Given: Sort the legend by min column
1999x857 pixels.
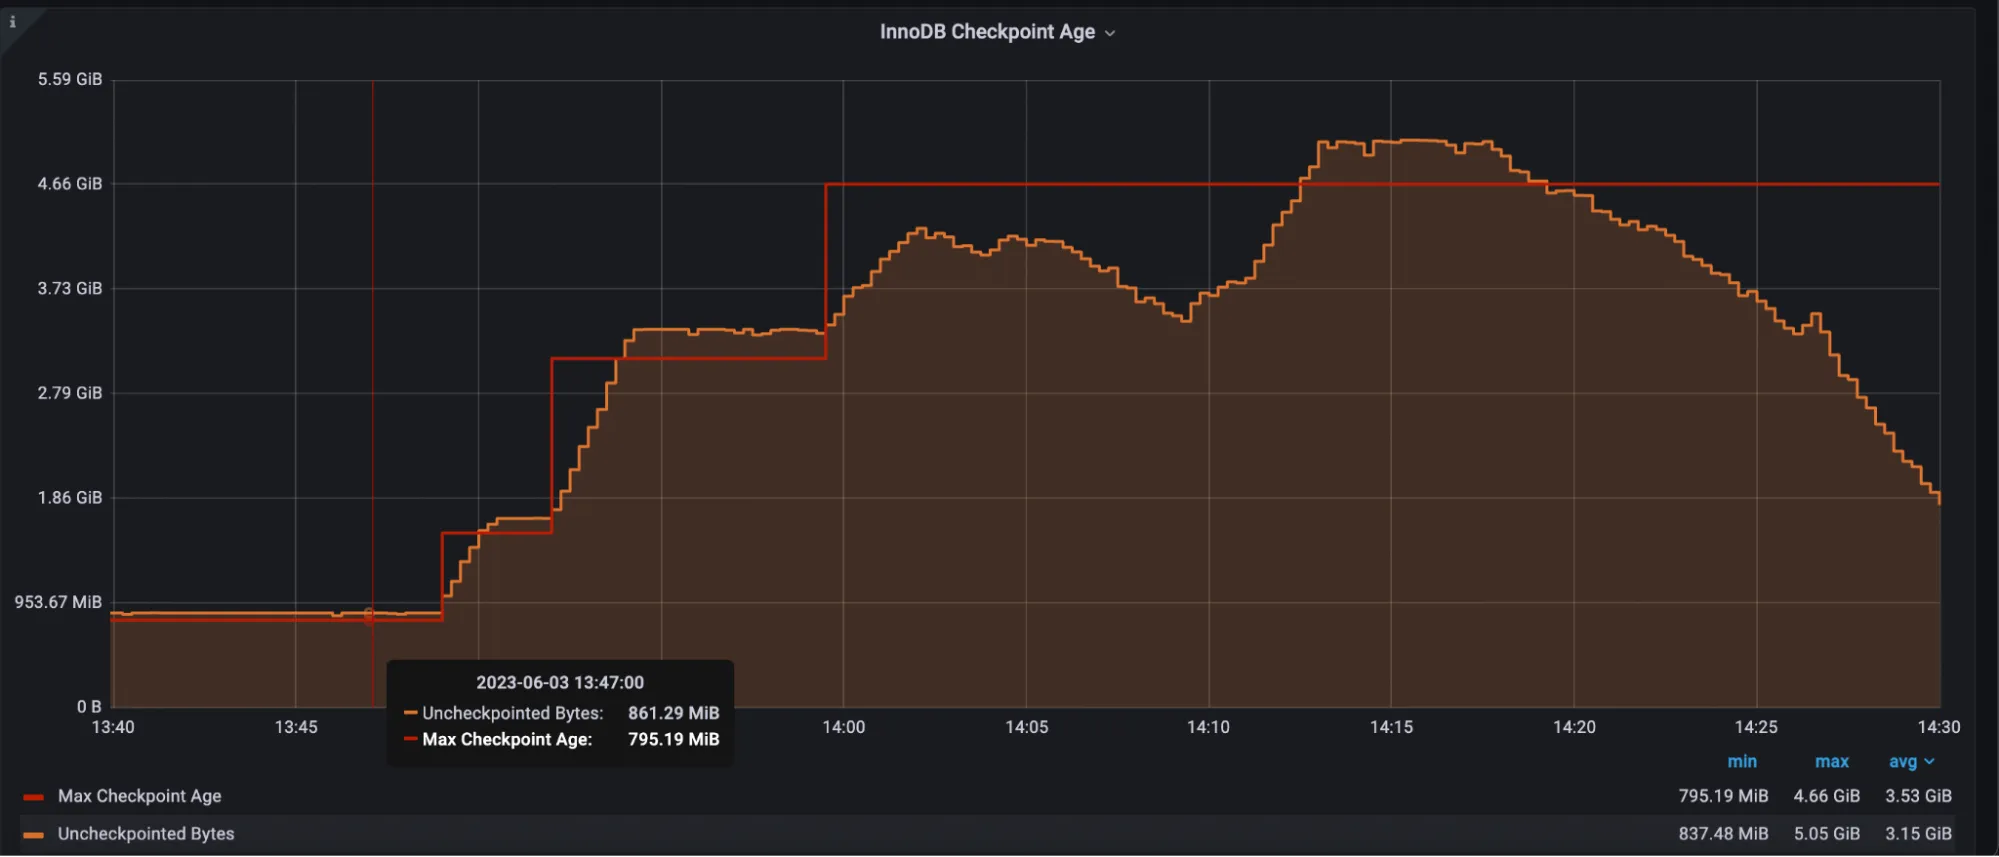Looking at the screenshot, I should [1742, 761].
